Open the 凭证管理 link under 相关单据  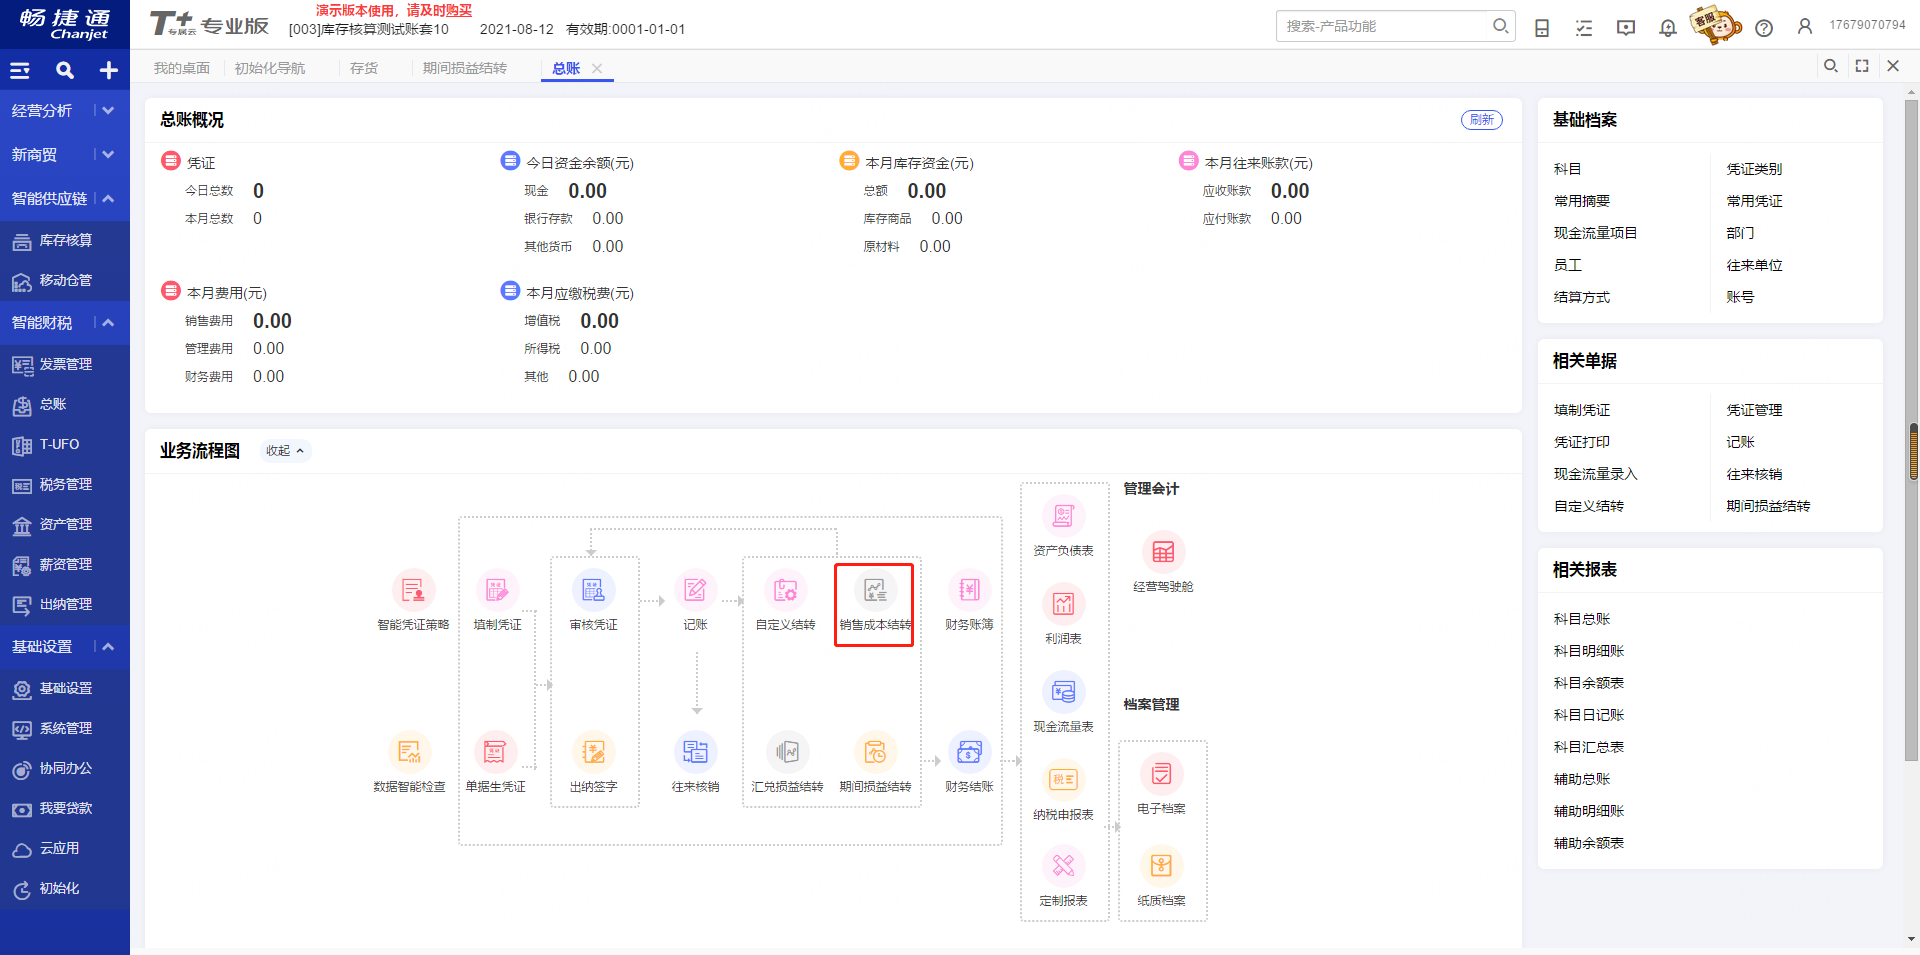(x=1754, y=410)
